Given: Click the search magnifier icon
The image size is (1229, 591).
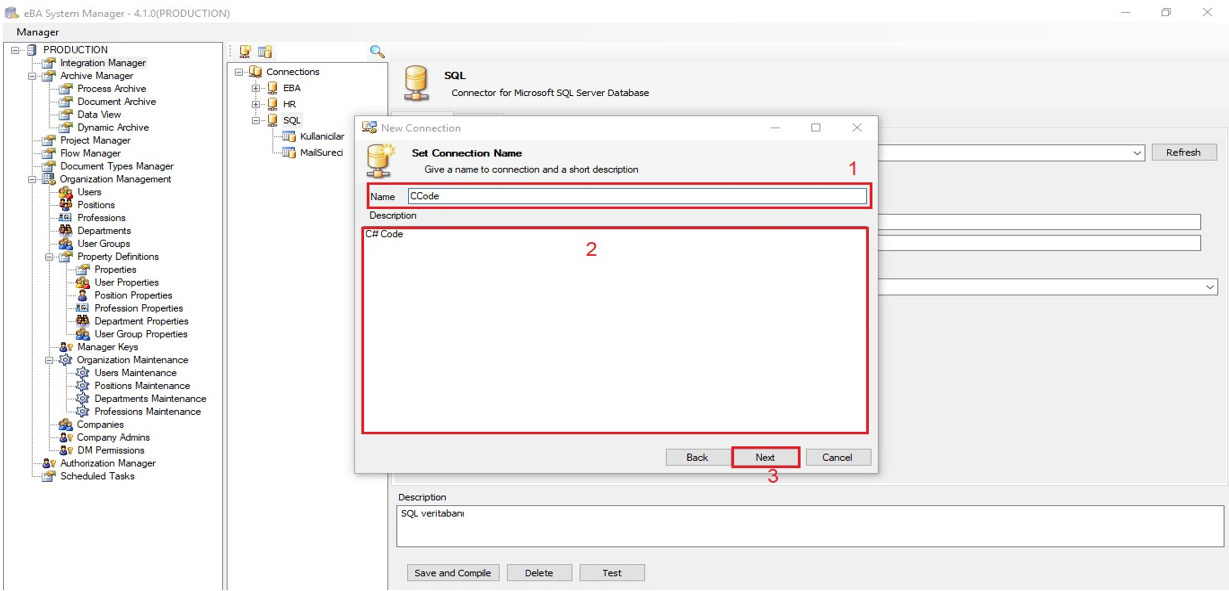Looking at the screenshot, I should pyautogui.click(x=377, y=51).
